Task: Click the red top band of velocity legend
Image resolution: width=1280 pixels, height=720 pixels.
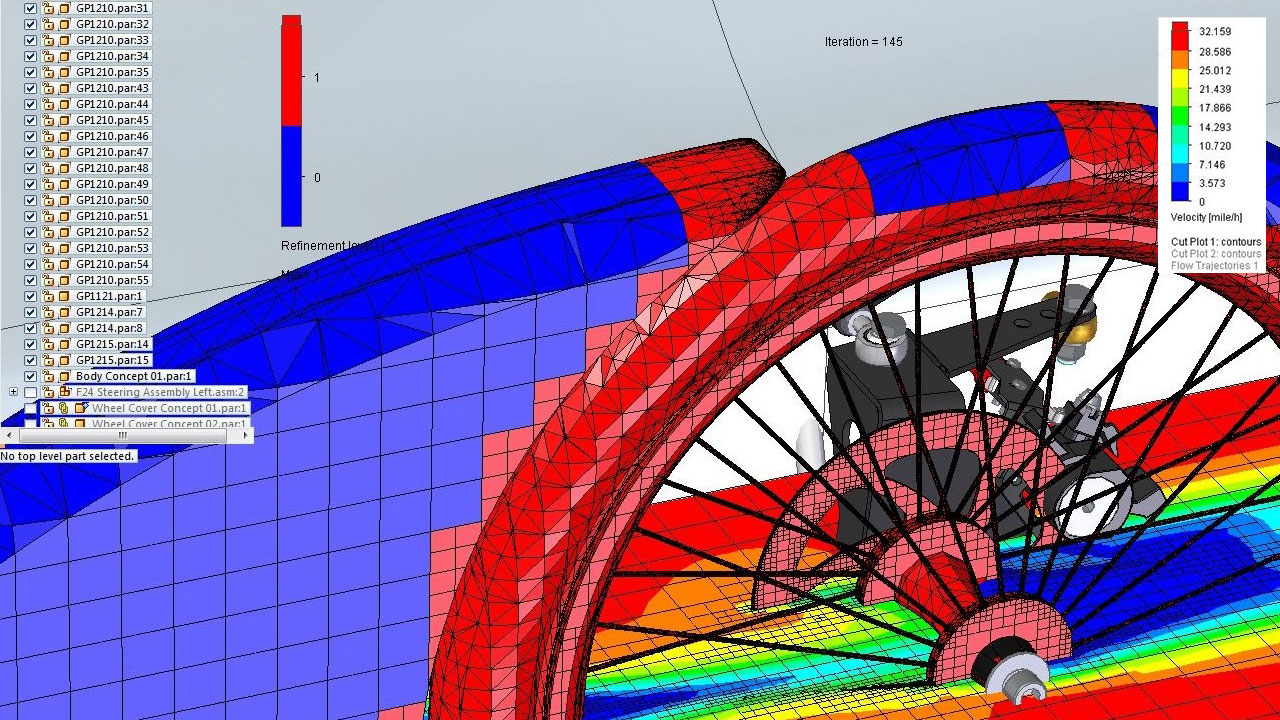Action: (x=1179, y=36)
